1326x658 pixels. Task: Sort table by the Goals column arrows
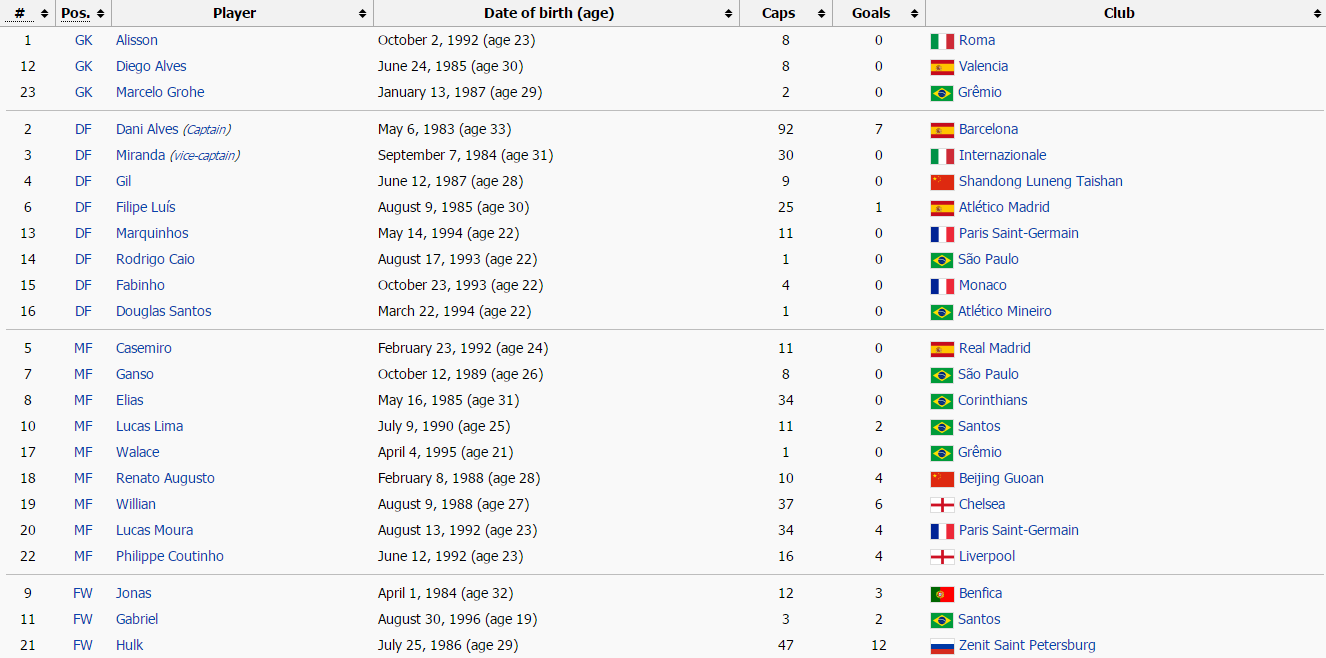[914, 14]
